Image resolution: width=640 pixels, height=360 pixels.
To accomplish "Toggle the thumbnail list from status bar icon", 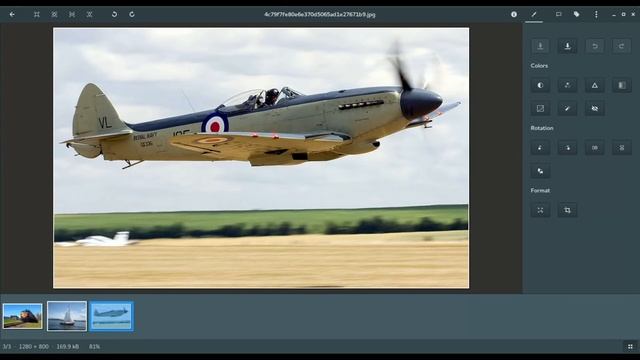I will [630, 347].
